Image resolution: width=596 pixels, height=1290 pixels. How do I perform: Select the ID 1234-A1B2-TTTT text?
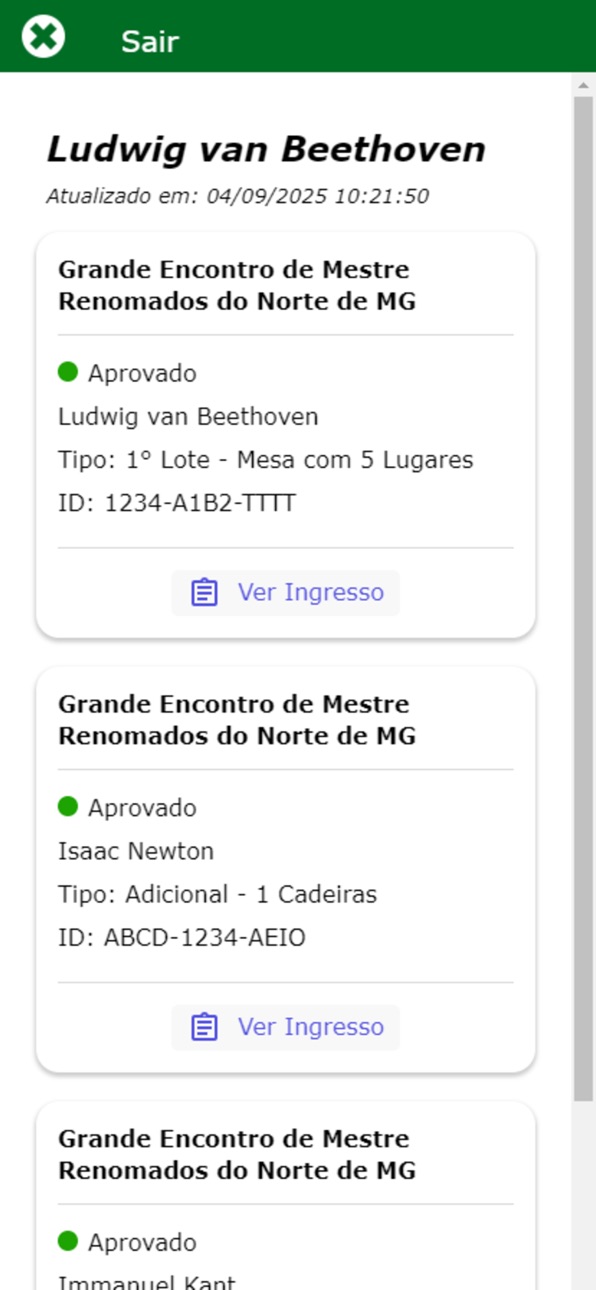(x=177, y=503)
